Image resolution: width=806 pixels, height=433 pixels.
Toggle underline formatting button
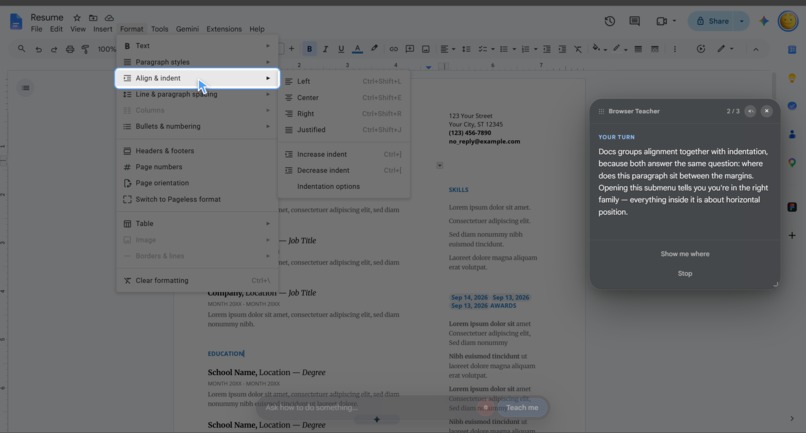click(341, 49)
